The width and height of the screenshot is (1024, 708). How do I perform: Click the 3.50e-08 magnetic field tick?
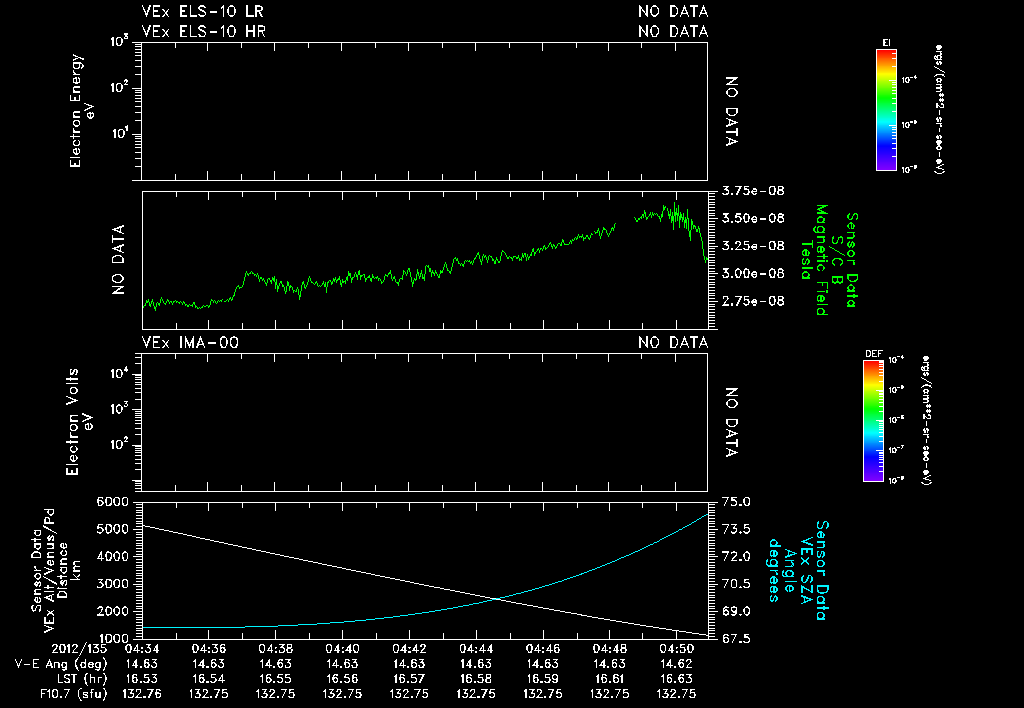click(x=753, y=218)
